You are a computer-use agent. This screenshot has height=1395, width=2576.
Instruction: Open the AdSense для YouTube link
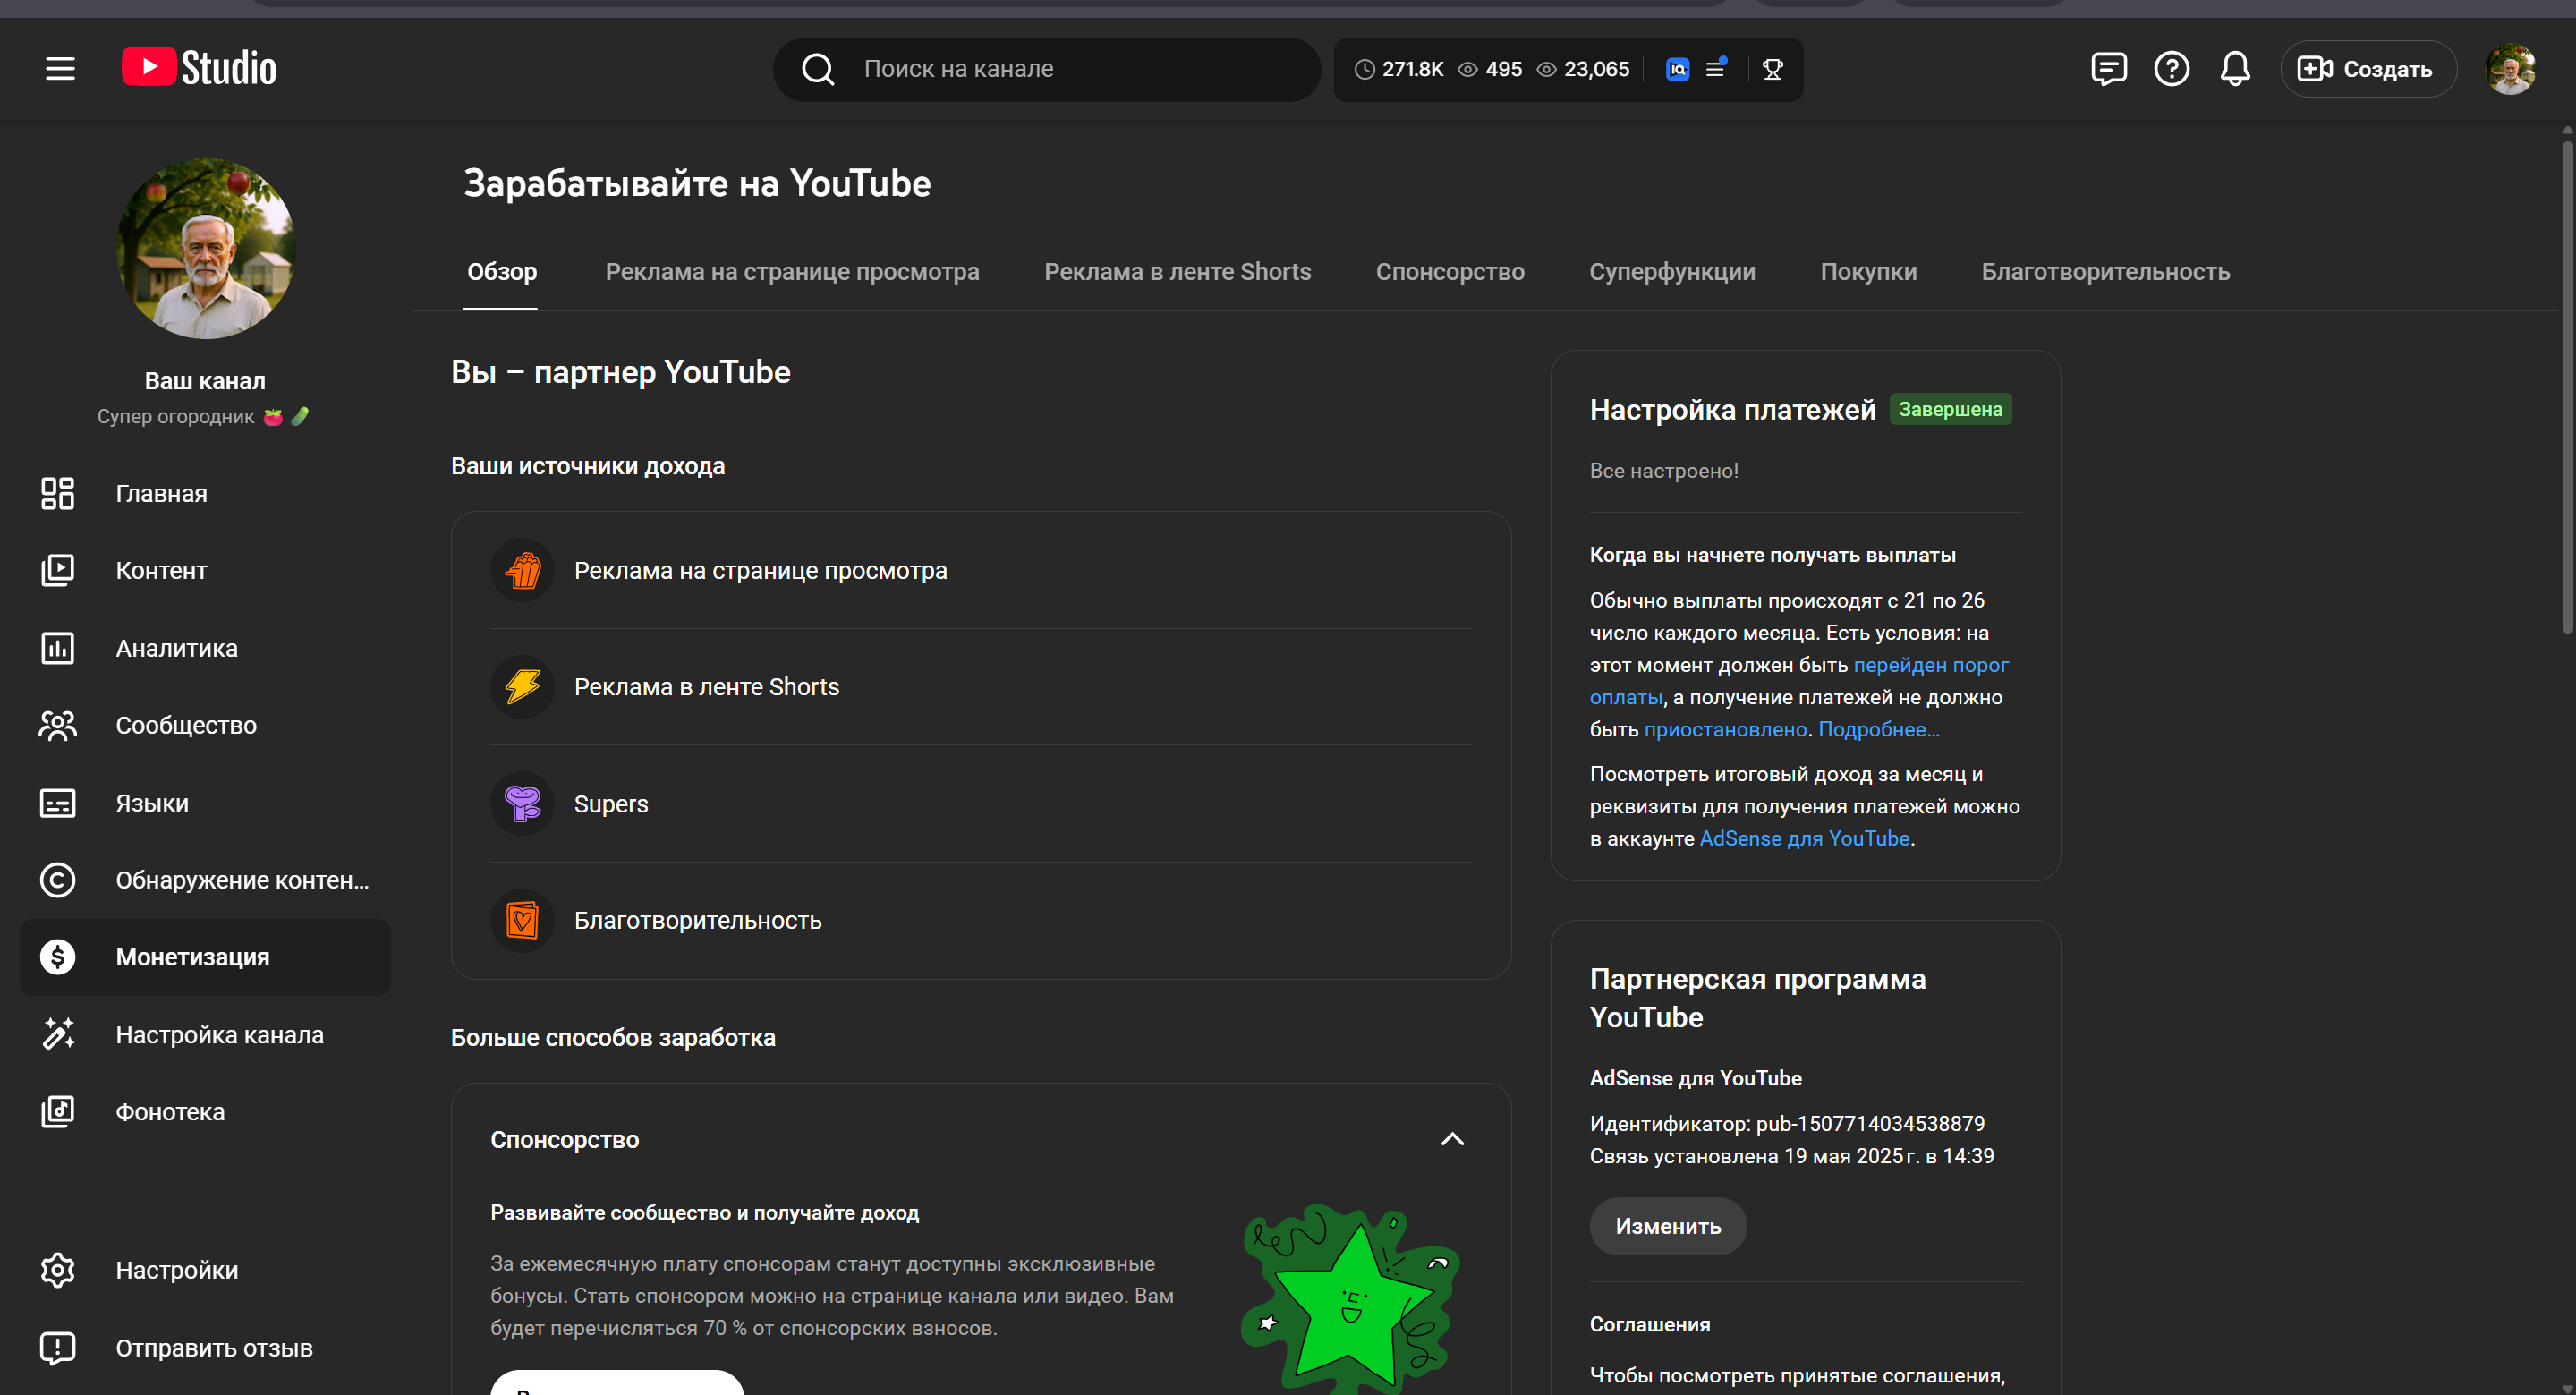click(1804, 839)
